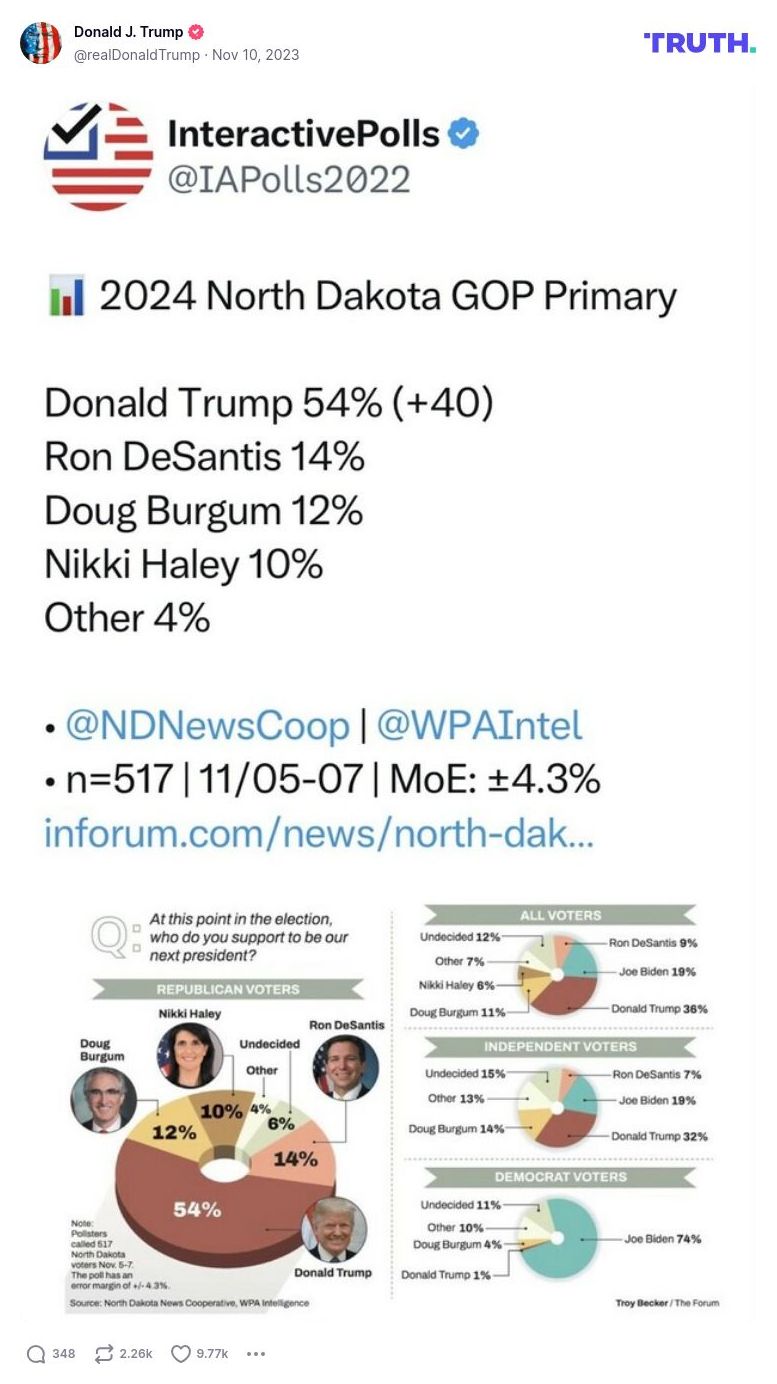
Task: Click Donald Trump's profile avatar
Action: pyautogui.click(x=42, y=43)
